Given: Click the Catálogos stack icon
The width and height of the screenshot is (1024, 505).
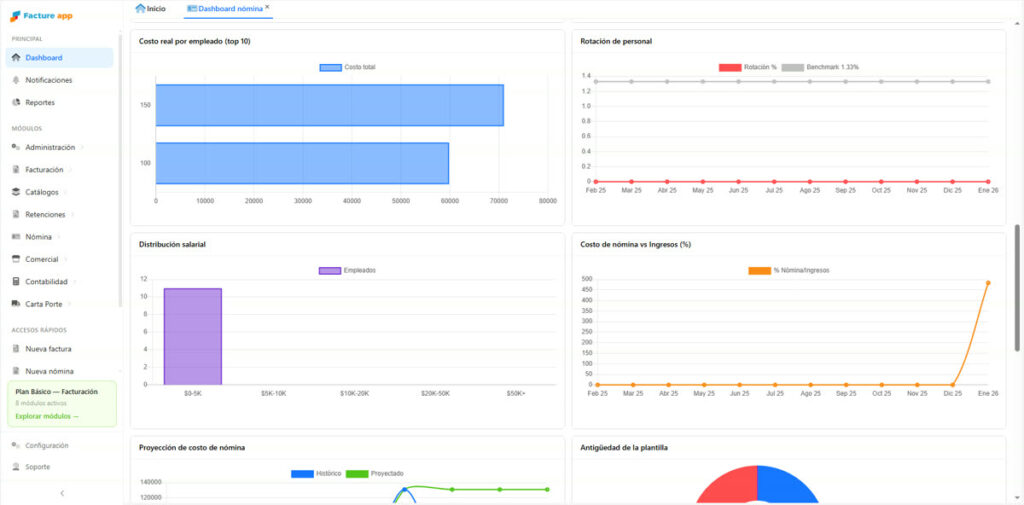Looking at the screenshot, I should [x=16, y=192].
